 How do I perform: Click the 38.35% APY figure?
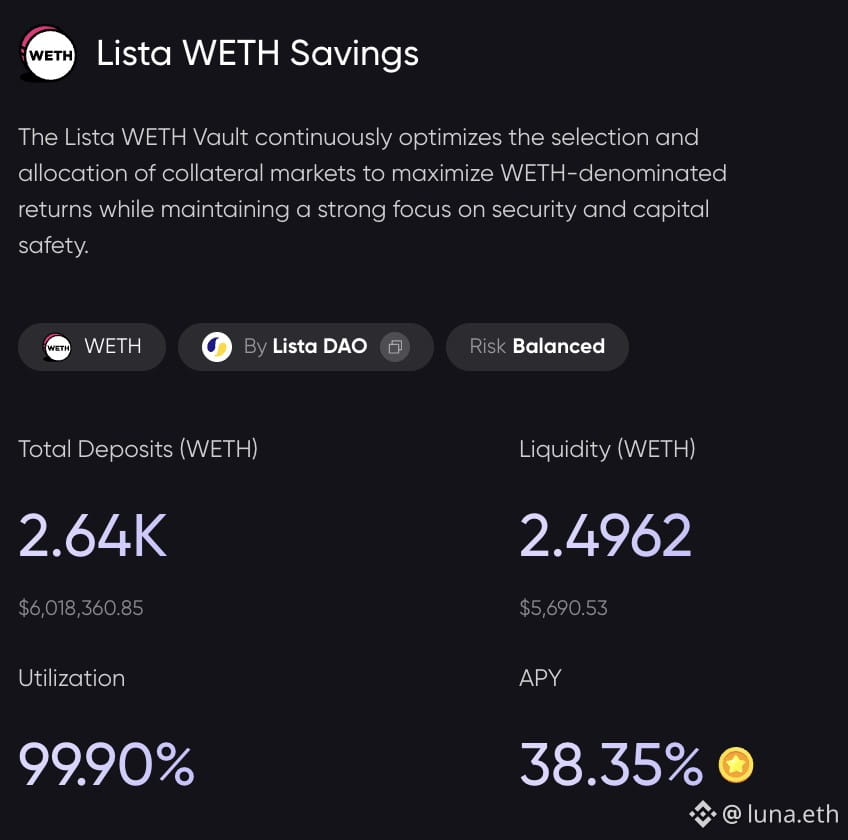[x=611, y=764]
